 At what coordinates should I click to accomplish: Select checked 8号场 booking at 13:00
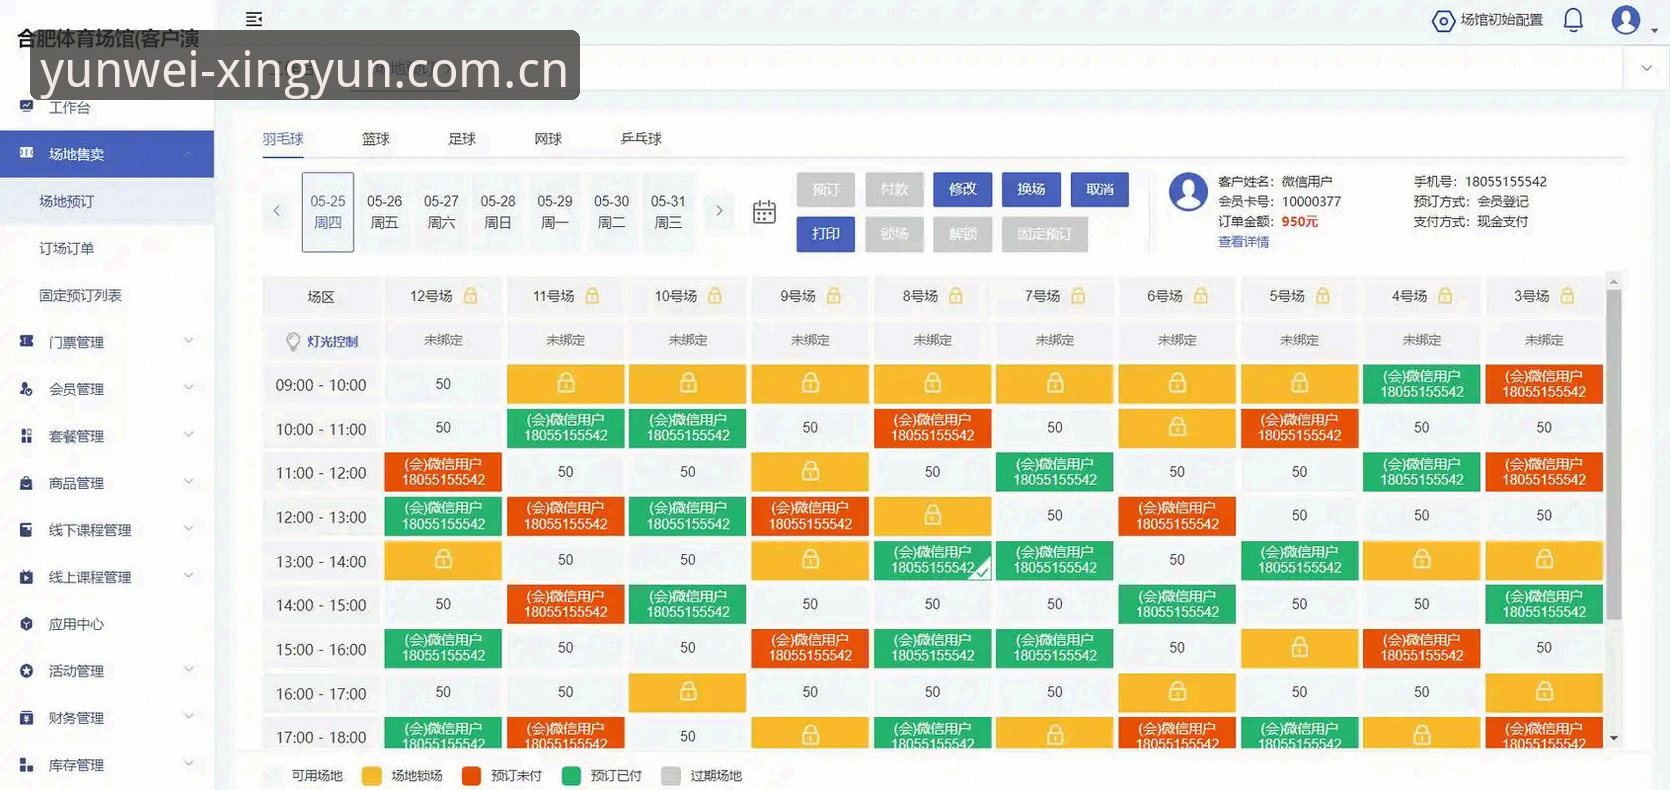click(x=933, y=560)
